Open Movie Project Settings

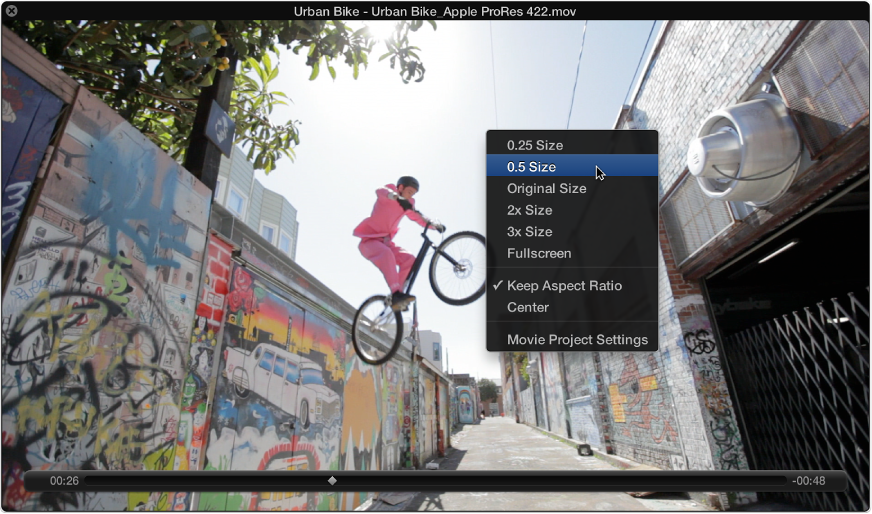(x=572, y=340)
